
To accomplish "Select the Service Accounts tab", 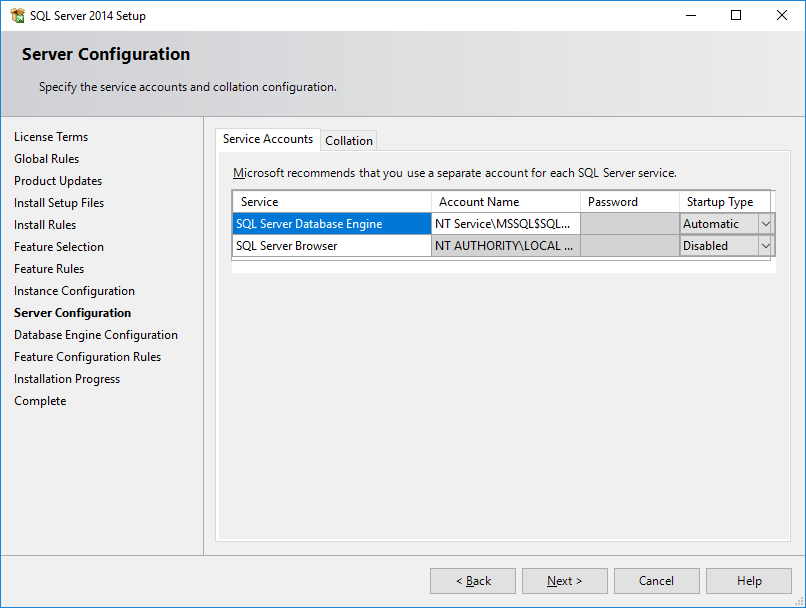I will tap(267, 140).
